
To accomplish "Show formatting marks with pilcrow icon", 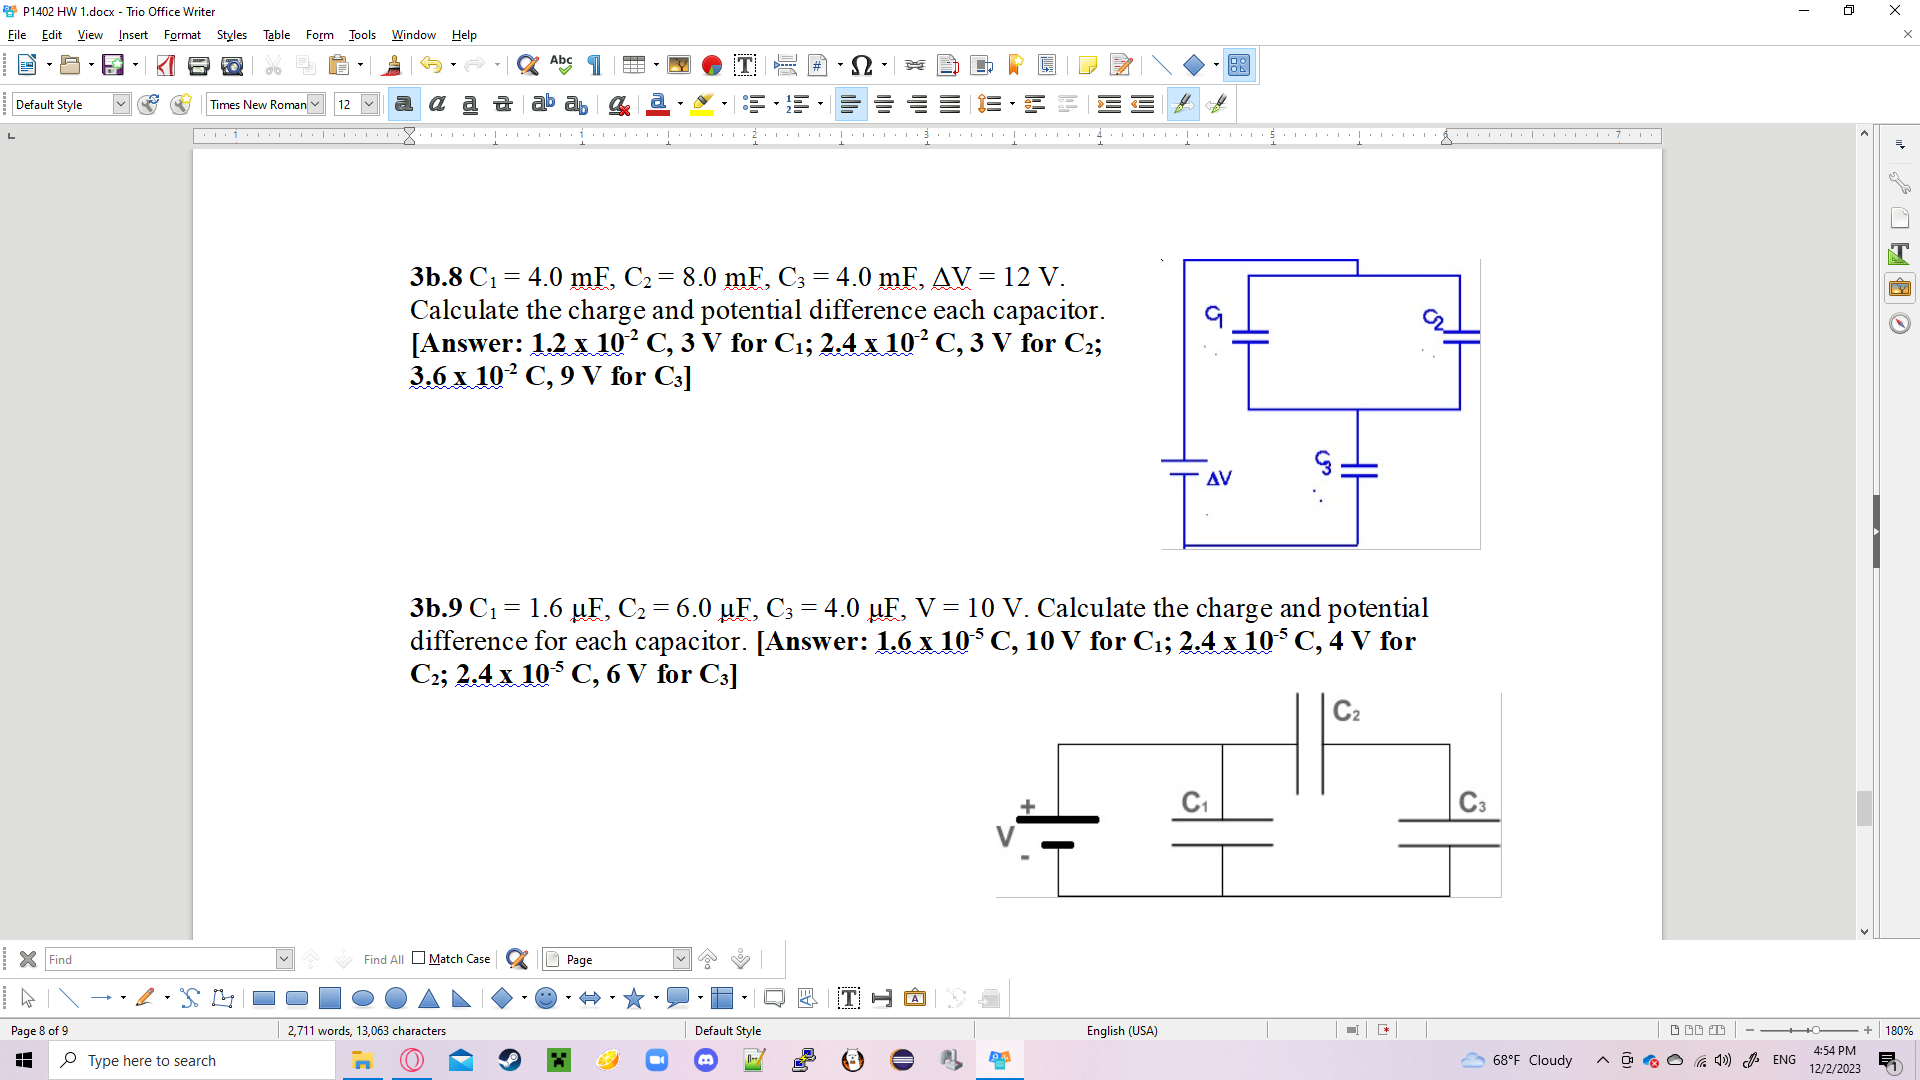I will coord(593,64).
